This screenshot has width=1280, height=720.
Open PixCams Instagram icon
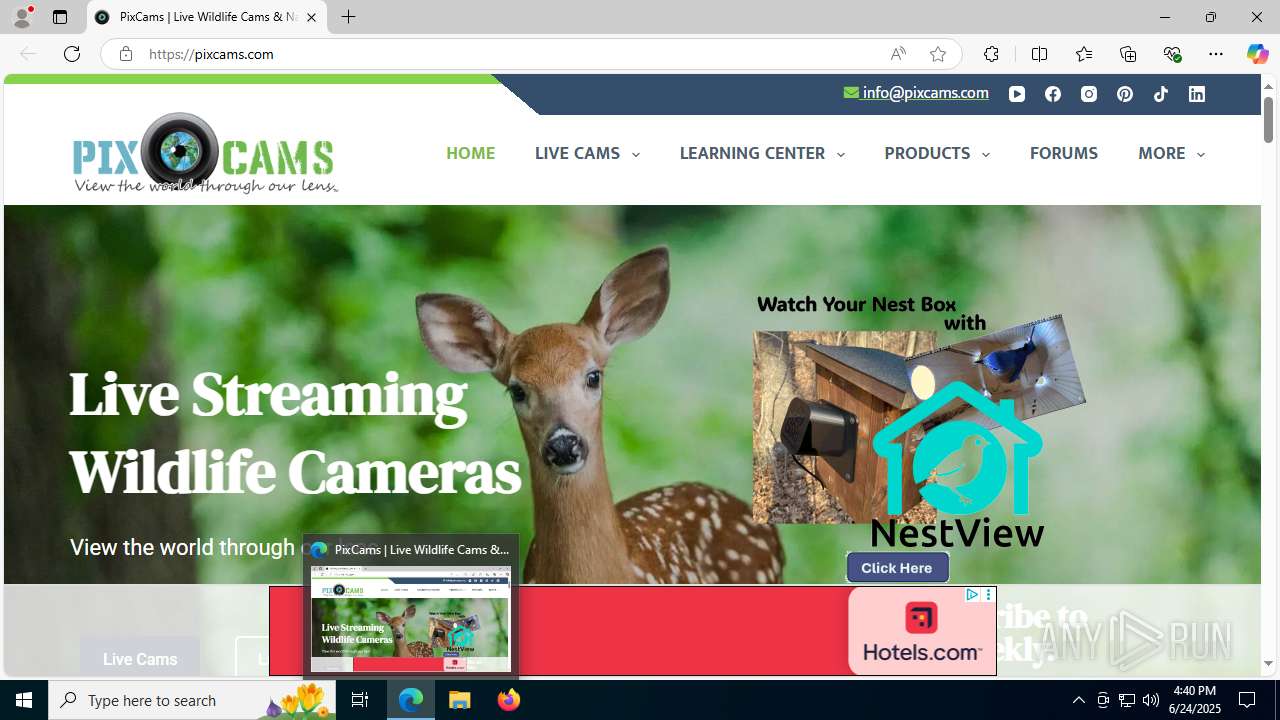(x=1089, y=94)
